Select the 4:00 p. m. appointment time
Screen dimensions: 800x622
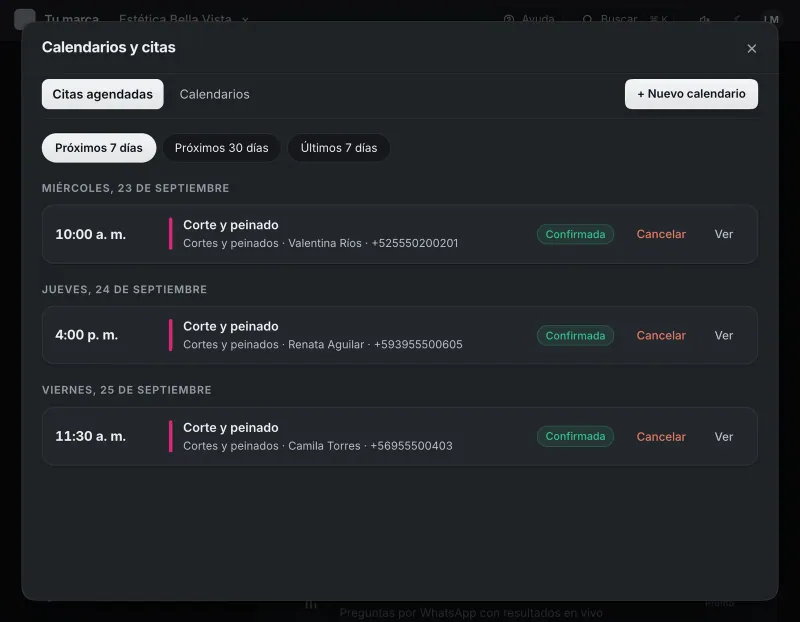tap(86, 335)
